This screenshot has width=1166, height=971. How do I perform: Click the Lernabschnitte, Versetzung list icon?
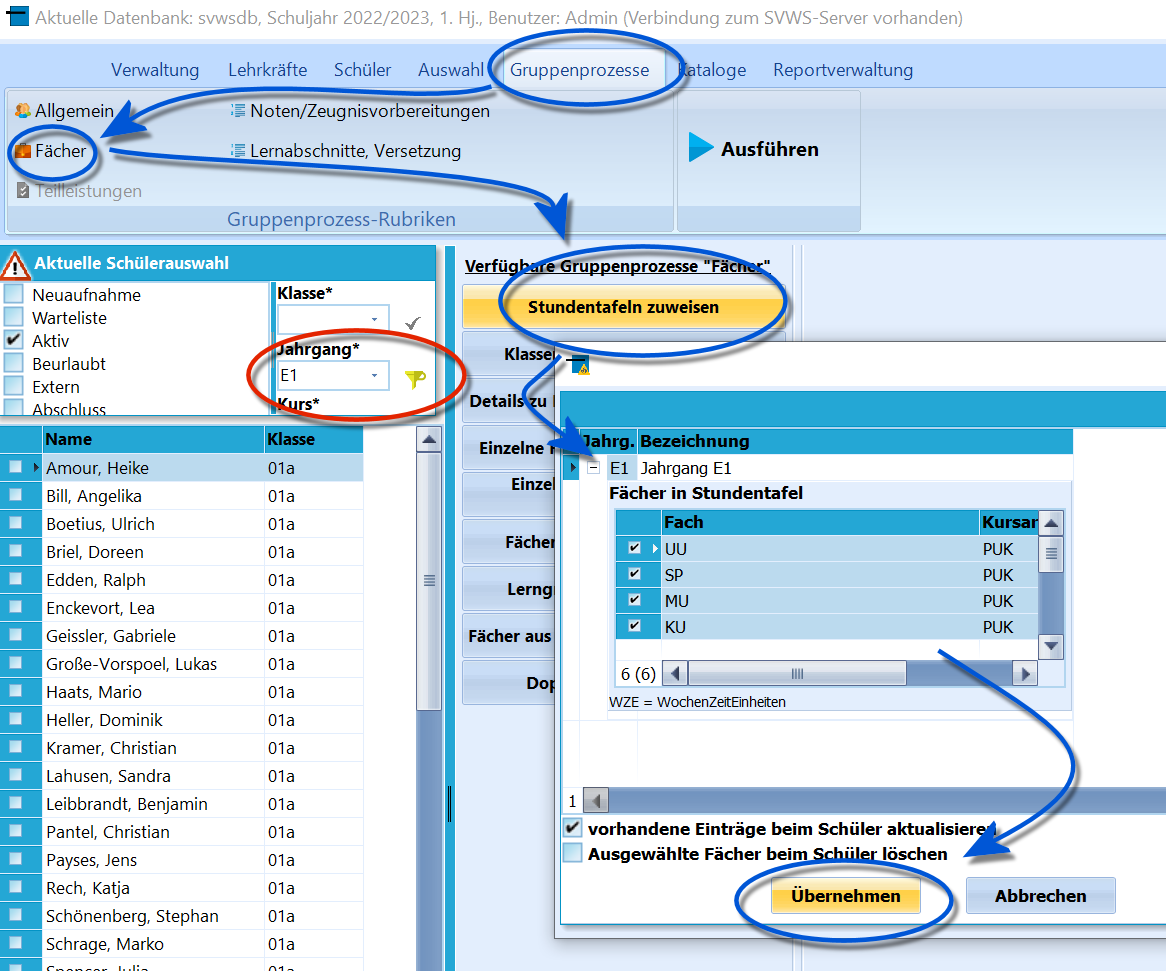238,151
